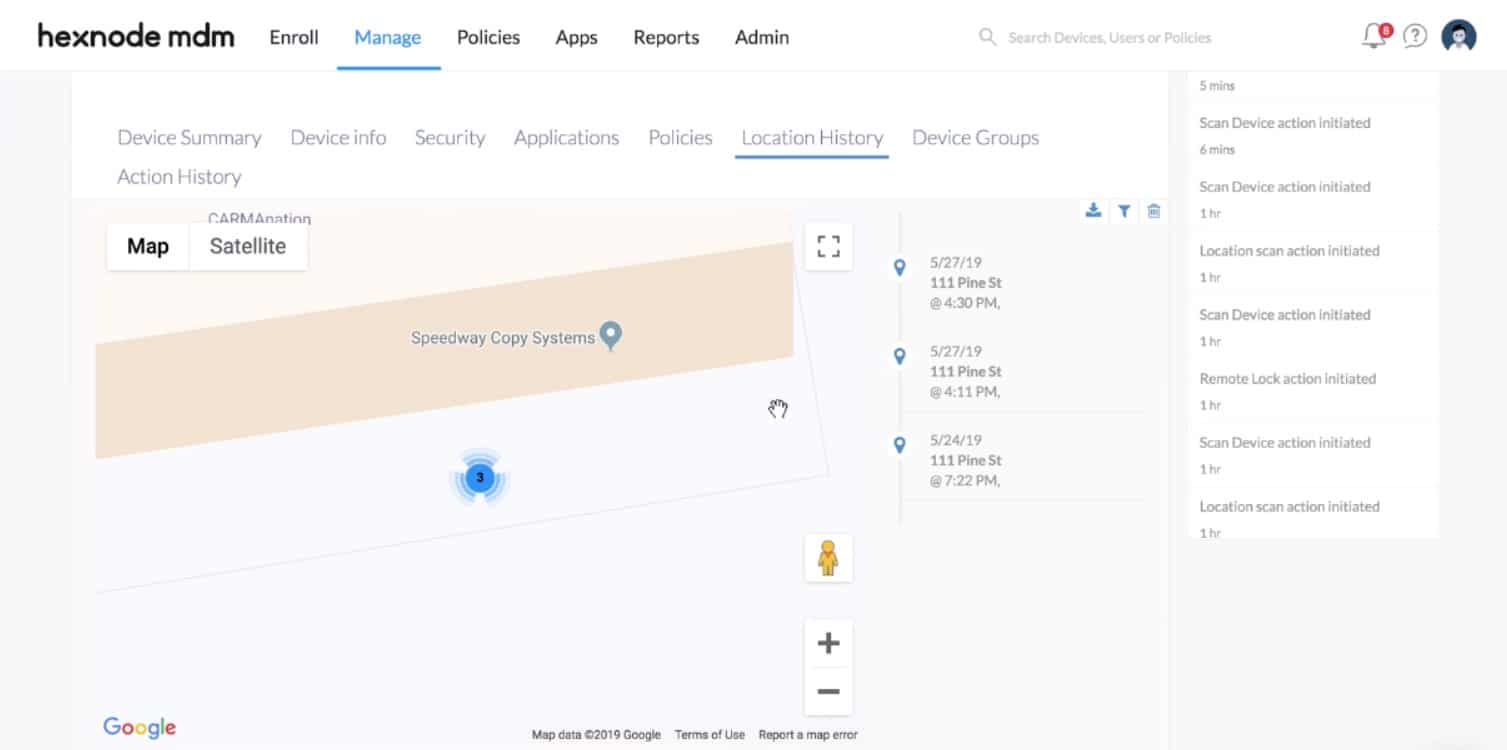The image size is (1507, 750).
Task: Click Scan Device action initiated 6 mins entry
Action: pos(1313,135)
